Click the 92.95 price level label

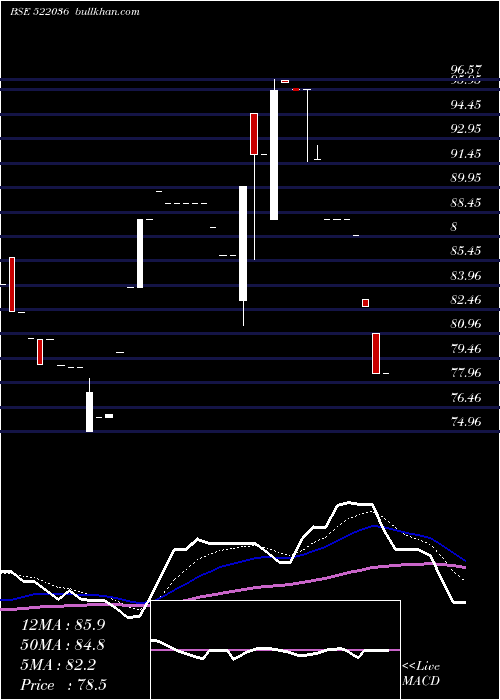tap(466, 129)
